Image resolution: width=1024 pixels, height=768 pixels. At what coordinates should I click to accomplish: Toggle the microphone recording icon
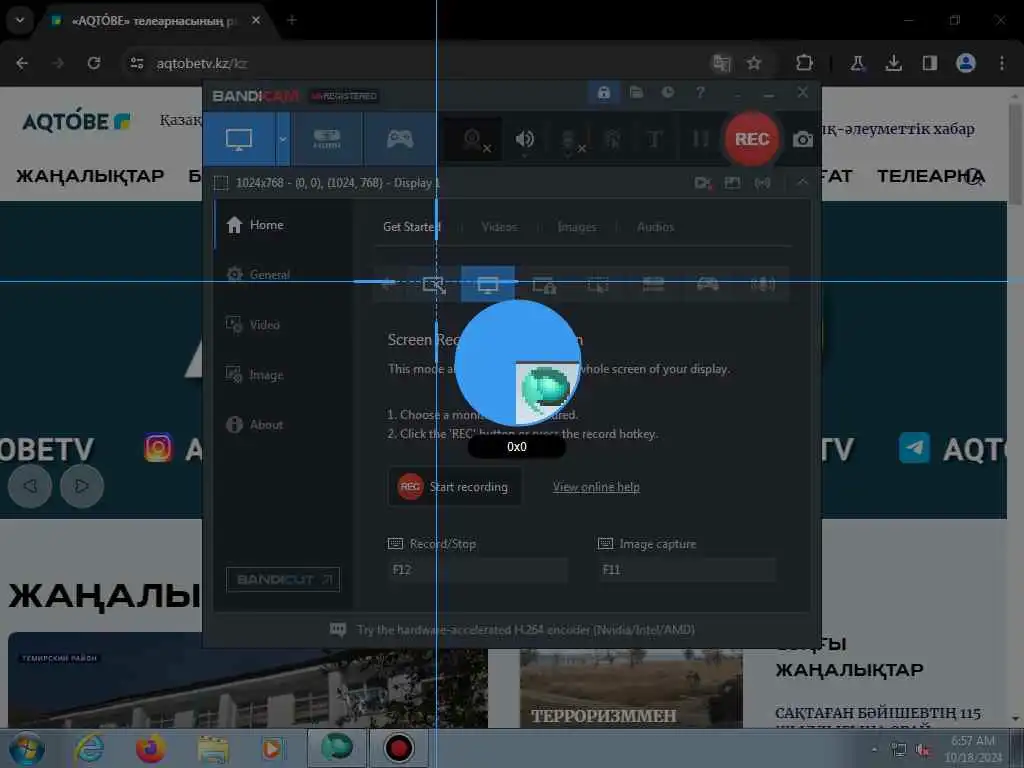[570, 140]
